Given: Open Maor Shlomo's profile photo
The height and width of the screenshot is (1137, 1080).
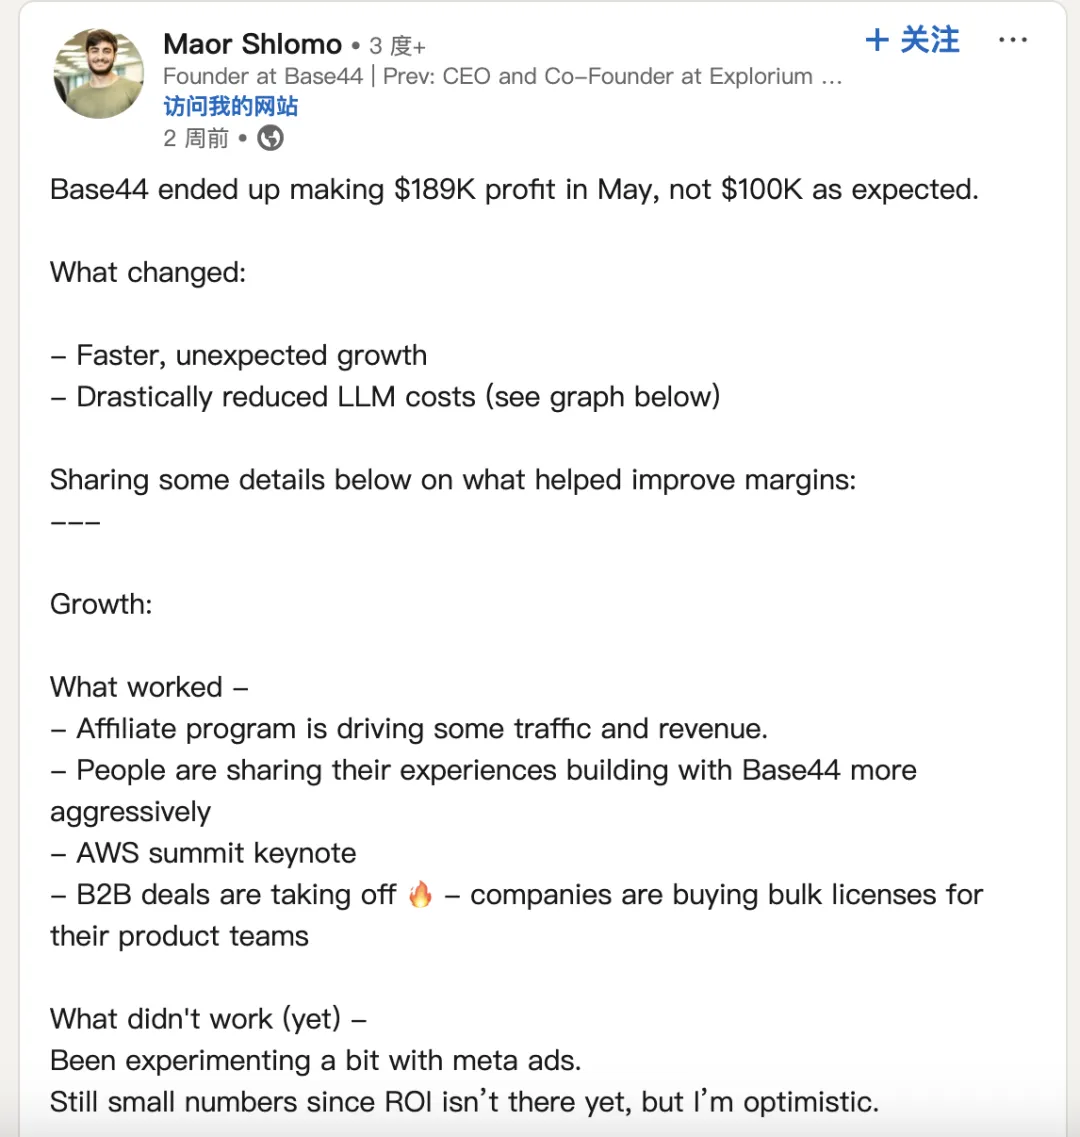Looking at the screenshot, I should (98, 73).
